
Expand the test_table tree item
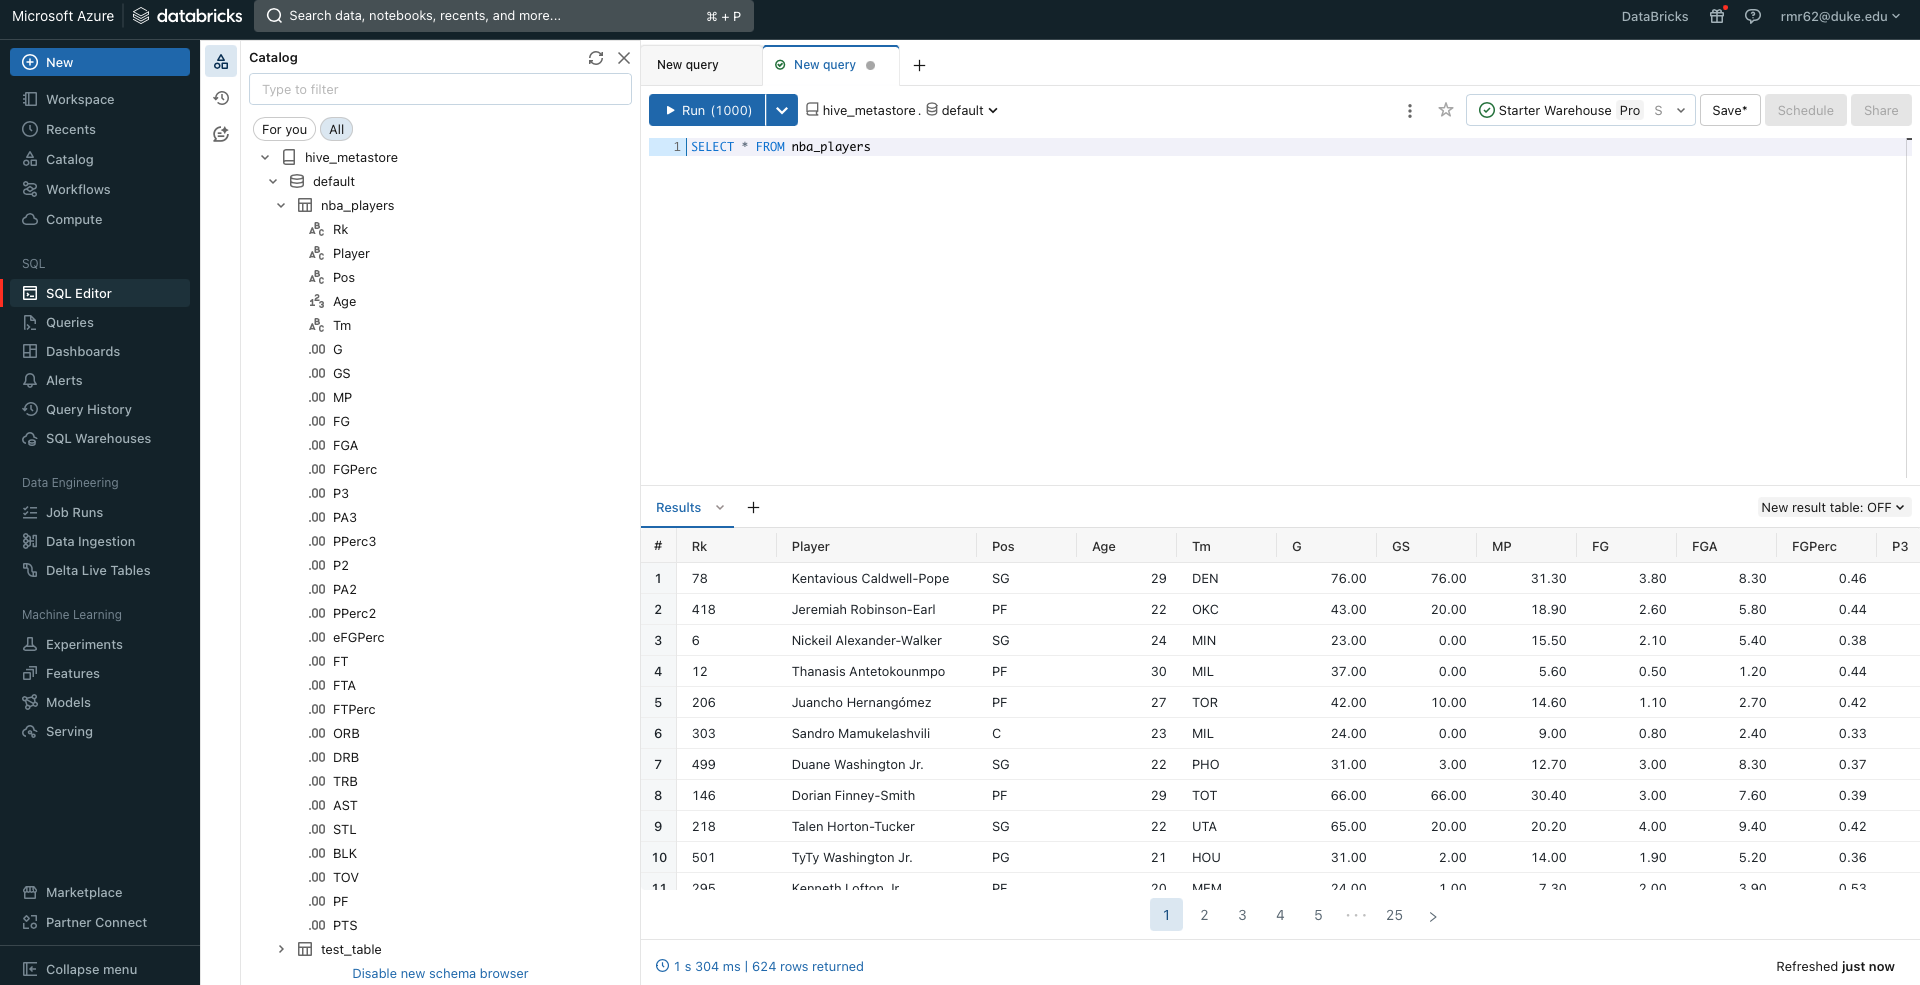281,949
